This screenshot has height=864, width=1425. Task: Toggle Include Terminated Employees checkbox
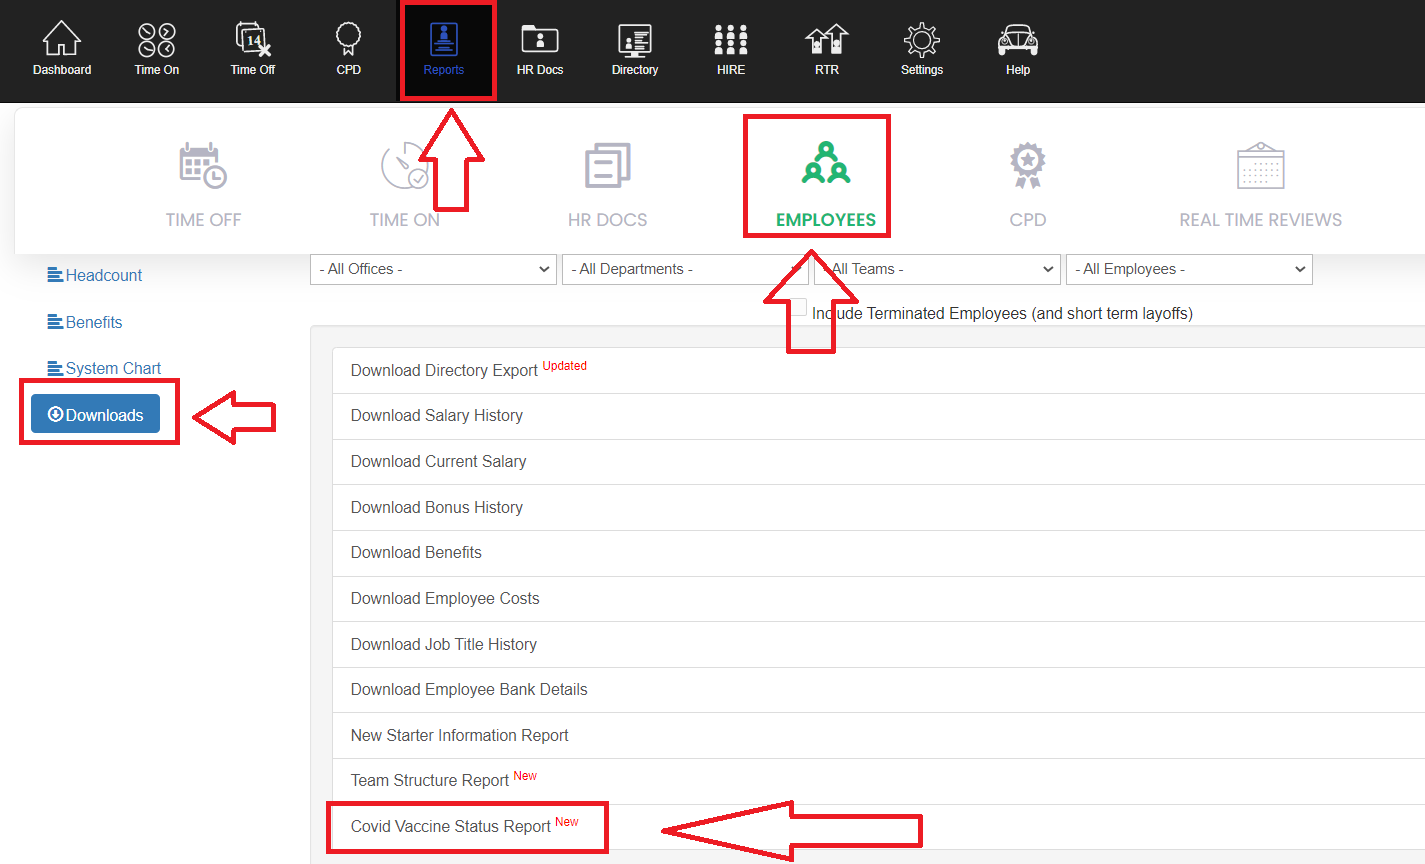(799, 309)
